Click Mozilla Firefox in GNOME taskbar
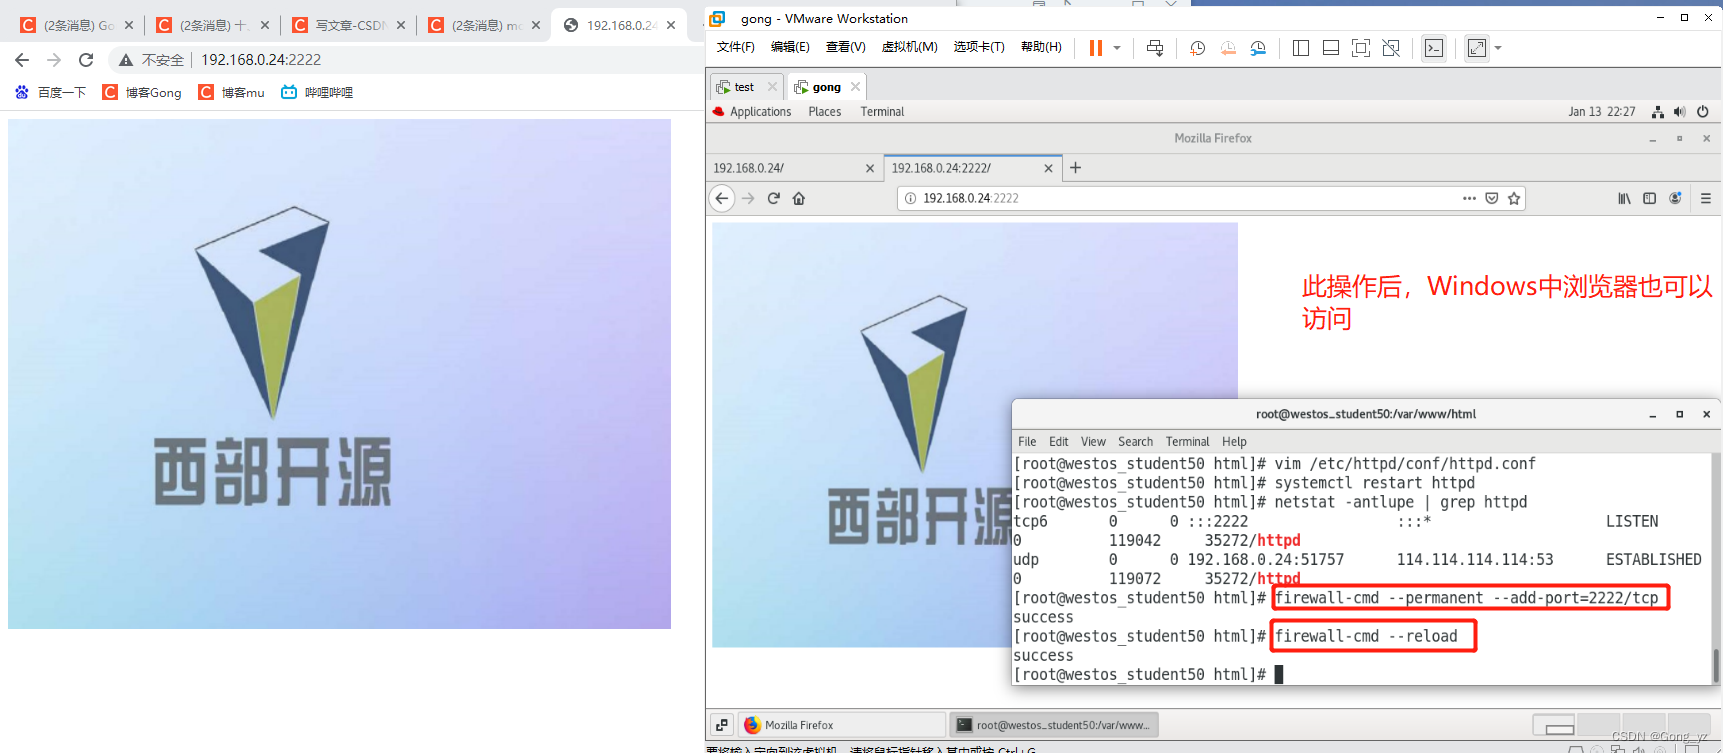The image size is (1723, 753). [x=842, y=725]
